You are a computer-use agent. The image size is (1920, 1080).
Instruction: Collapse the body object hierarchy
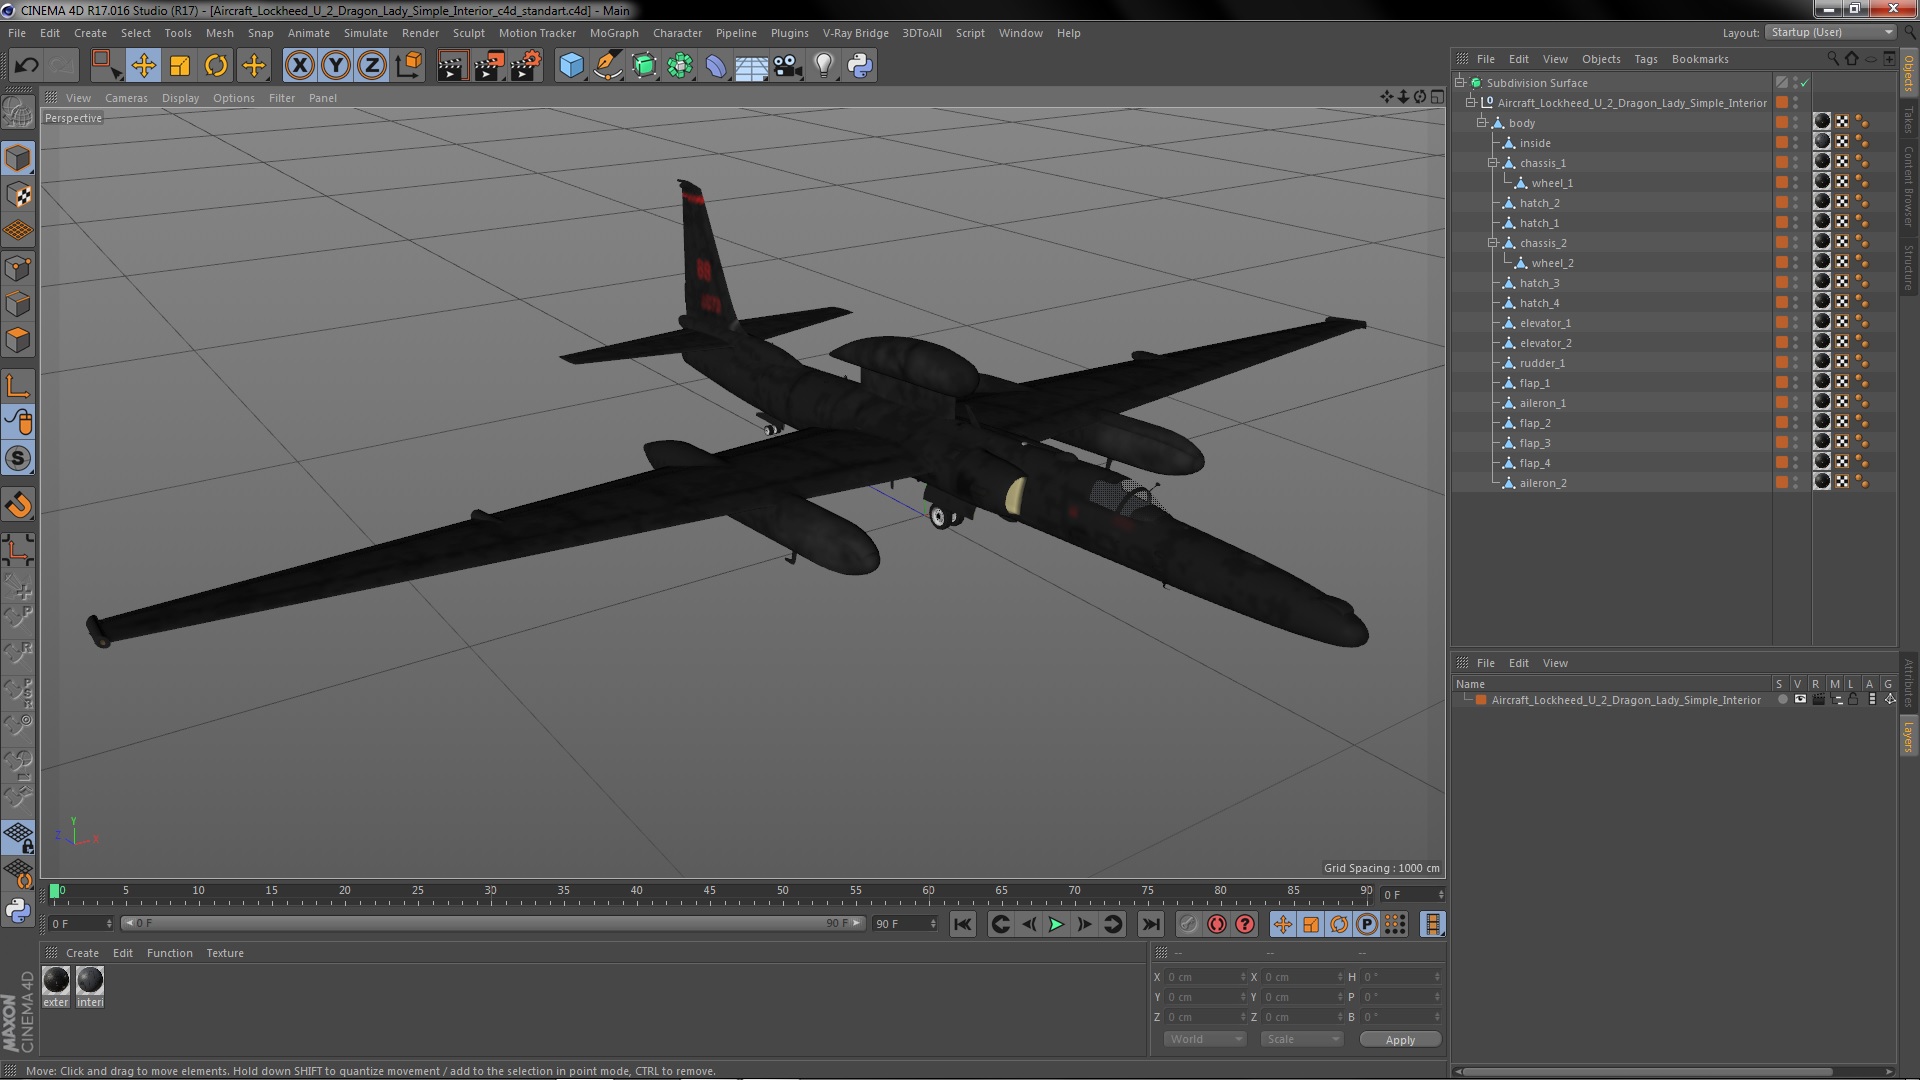tap(1482, 123)
